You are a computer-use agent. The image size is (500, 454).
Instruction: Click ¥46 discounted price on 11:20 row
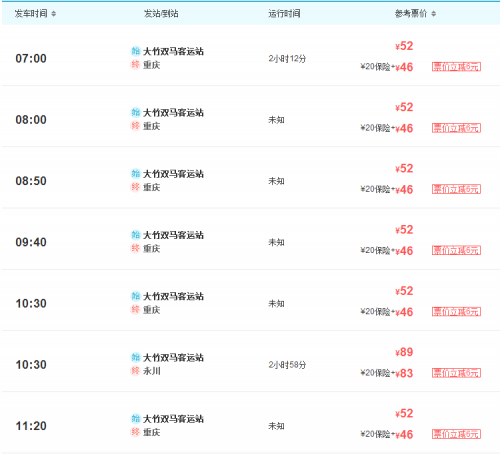click(404, 434)
